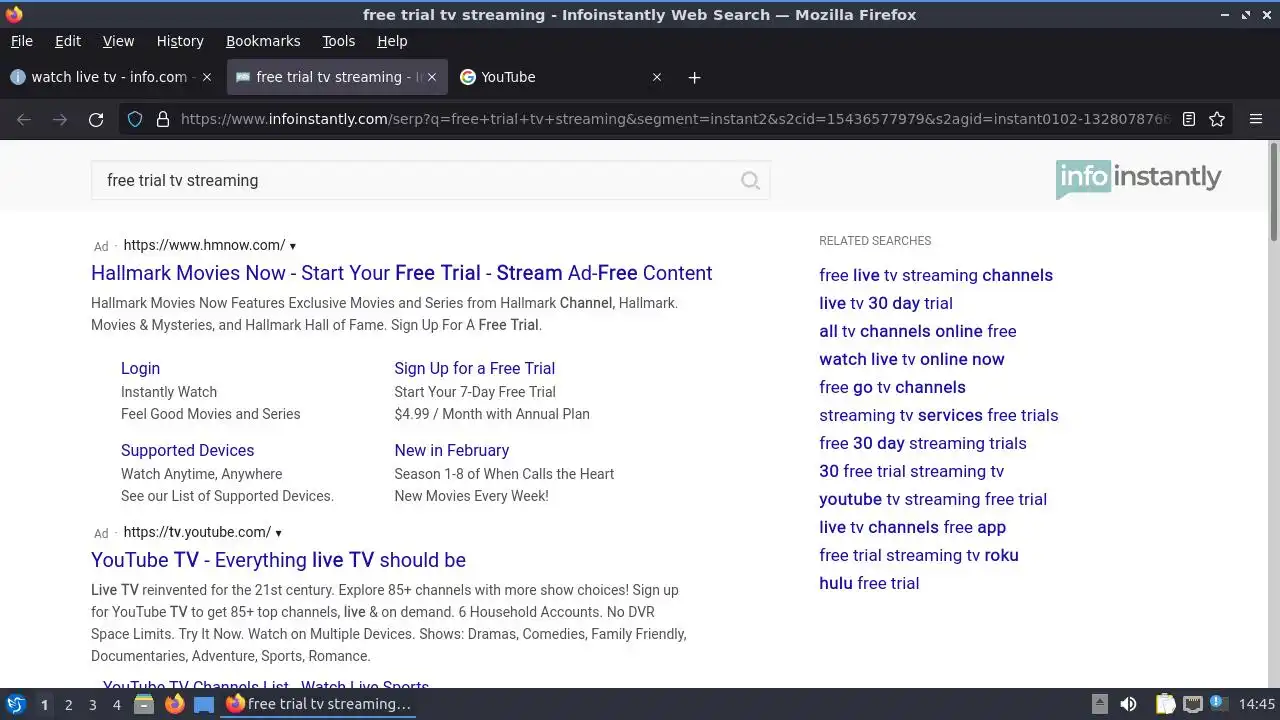
Task: Open the Tools menu
Action: pos(338,41)
